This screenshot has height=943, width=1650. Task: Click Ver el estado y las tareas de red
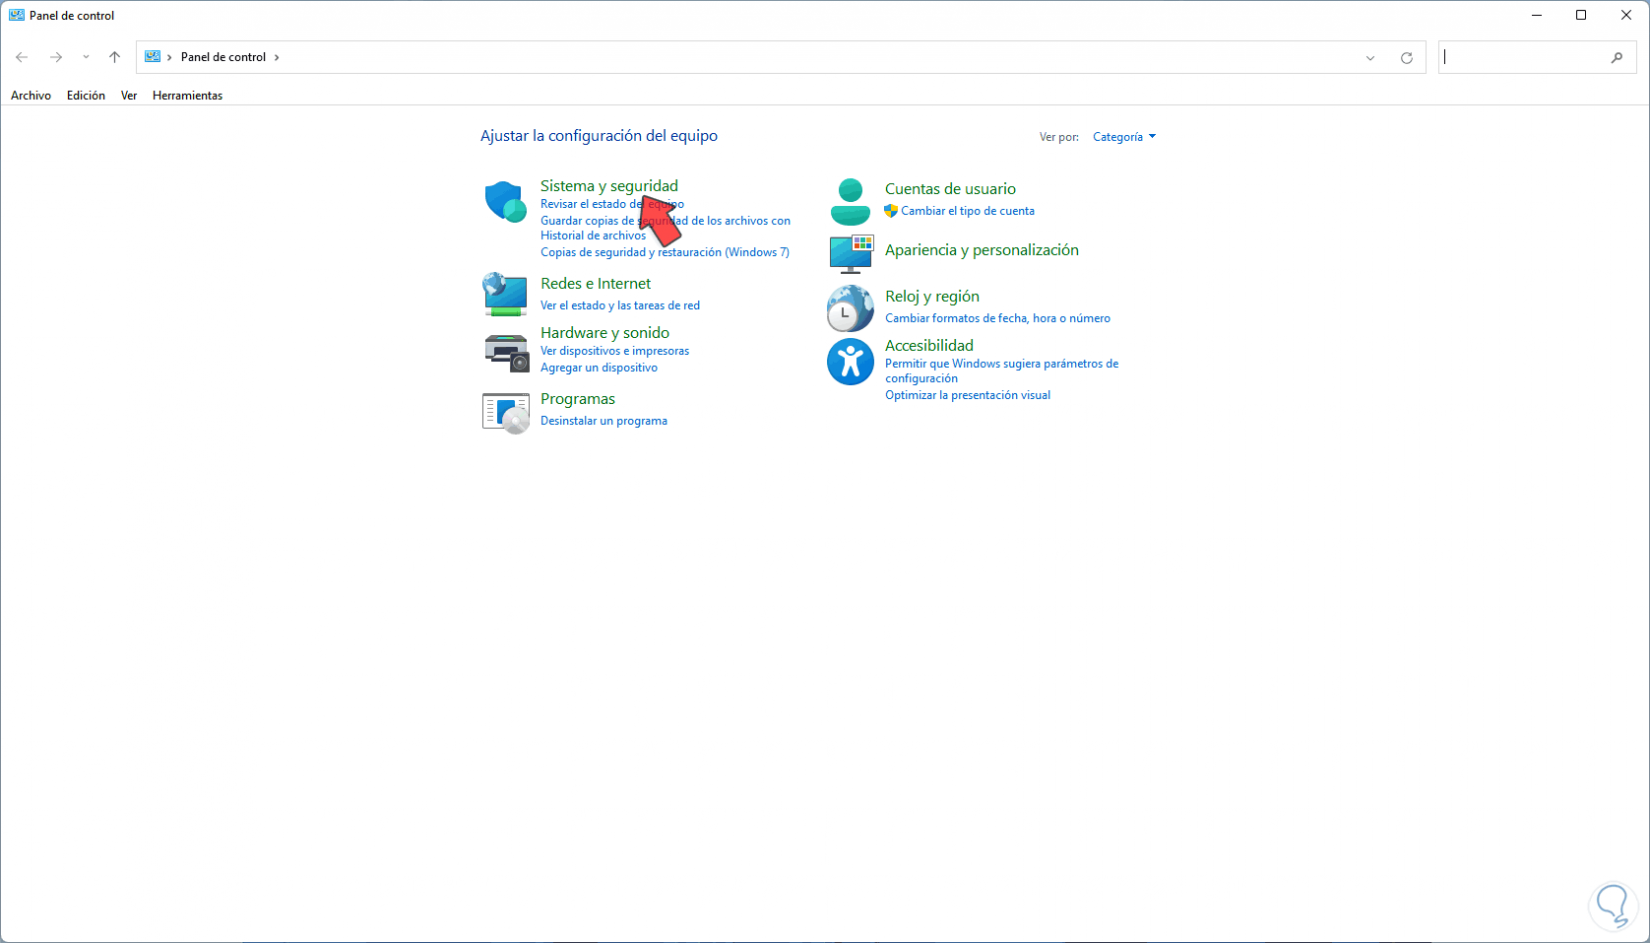620,306
